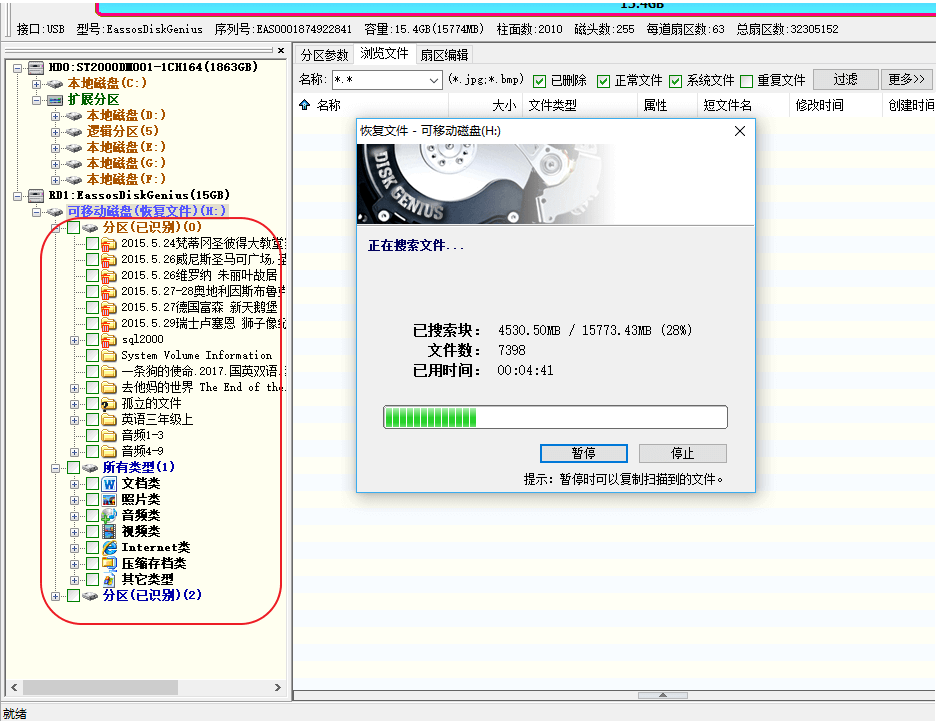Click the Word icon beside 文档类
The image size is (936, 721).
pos(110,484)
